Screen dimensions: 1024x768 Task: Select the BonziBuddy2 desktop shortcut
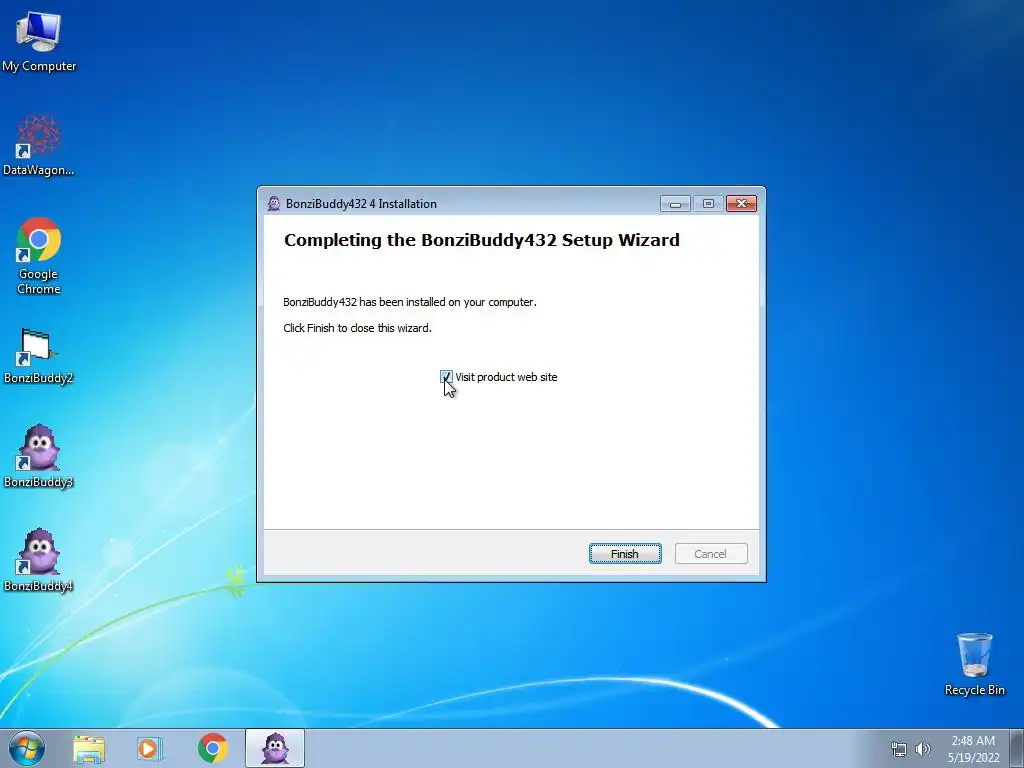point(39,356)
